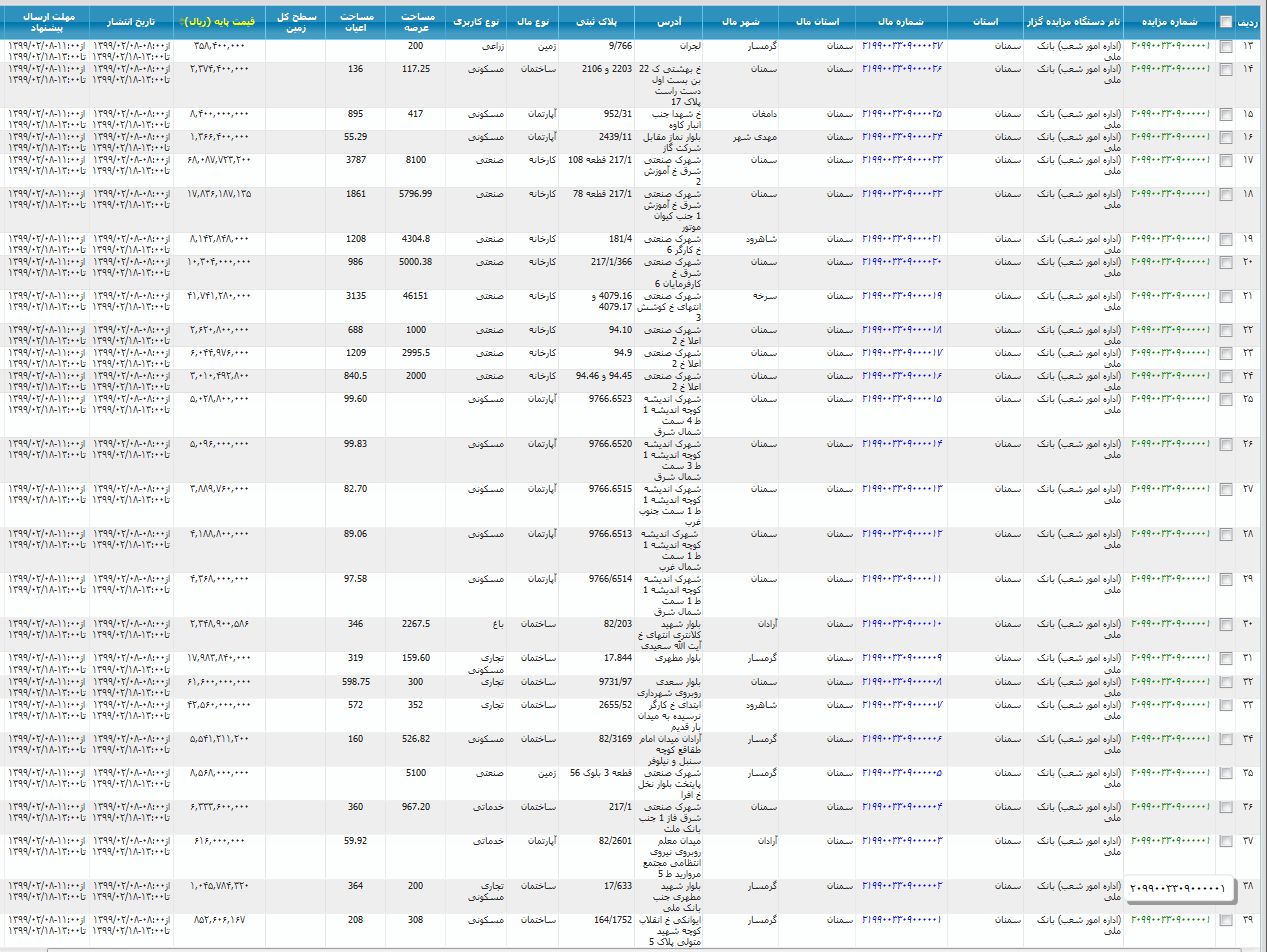The width and height of the screenshot is (1267, 952).
Task: Tick the checkbox in row ۲۵
Action: tap(1226, 400)
